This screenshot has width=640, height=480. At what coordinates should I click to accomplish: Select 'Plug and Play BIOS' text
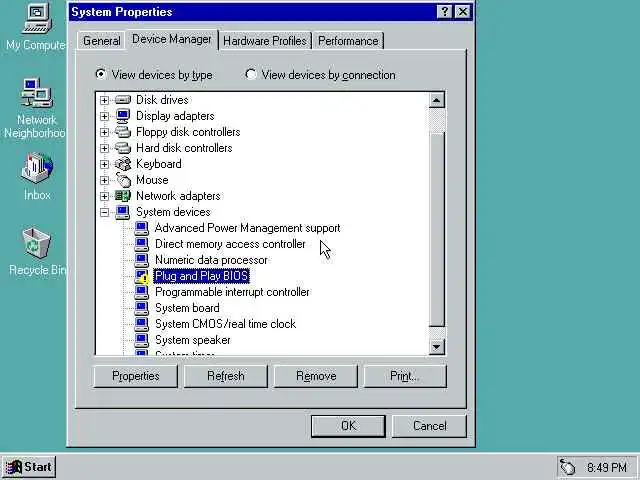(x=202, y=276)
